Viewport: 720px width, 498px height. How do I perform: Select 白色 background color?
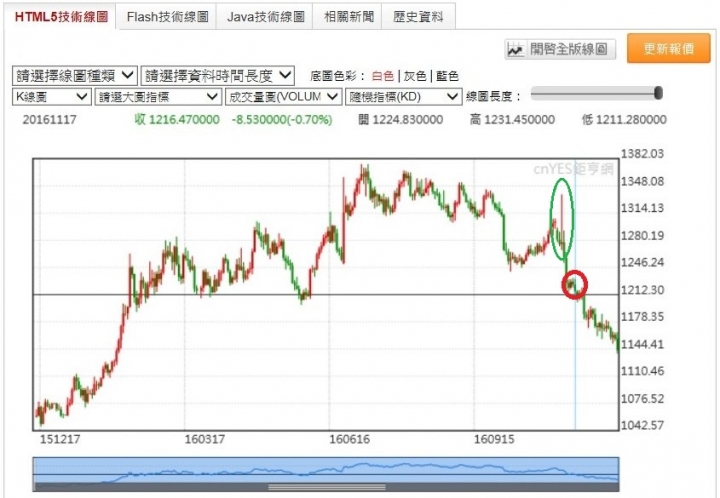(x=383, y=76)
